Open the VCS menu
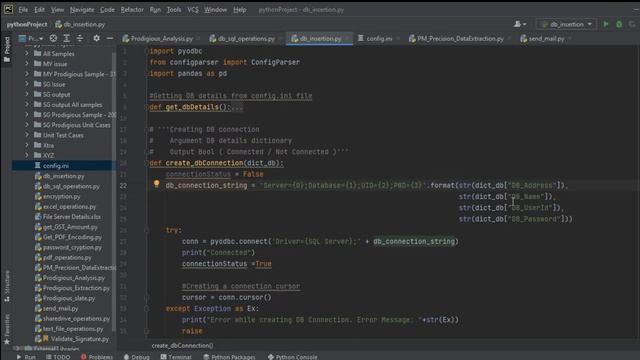Screen dimensions: 640x360 (193, 9)
